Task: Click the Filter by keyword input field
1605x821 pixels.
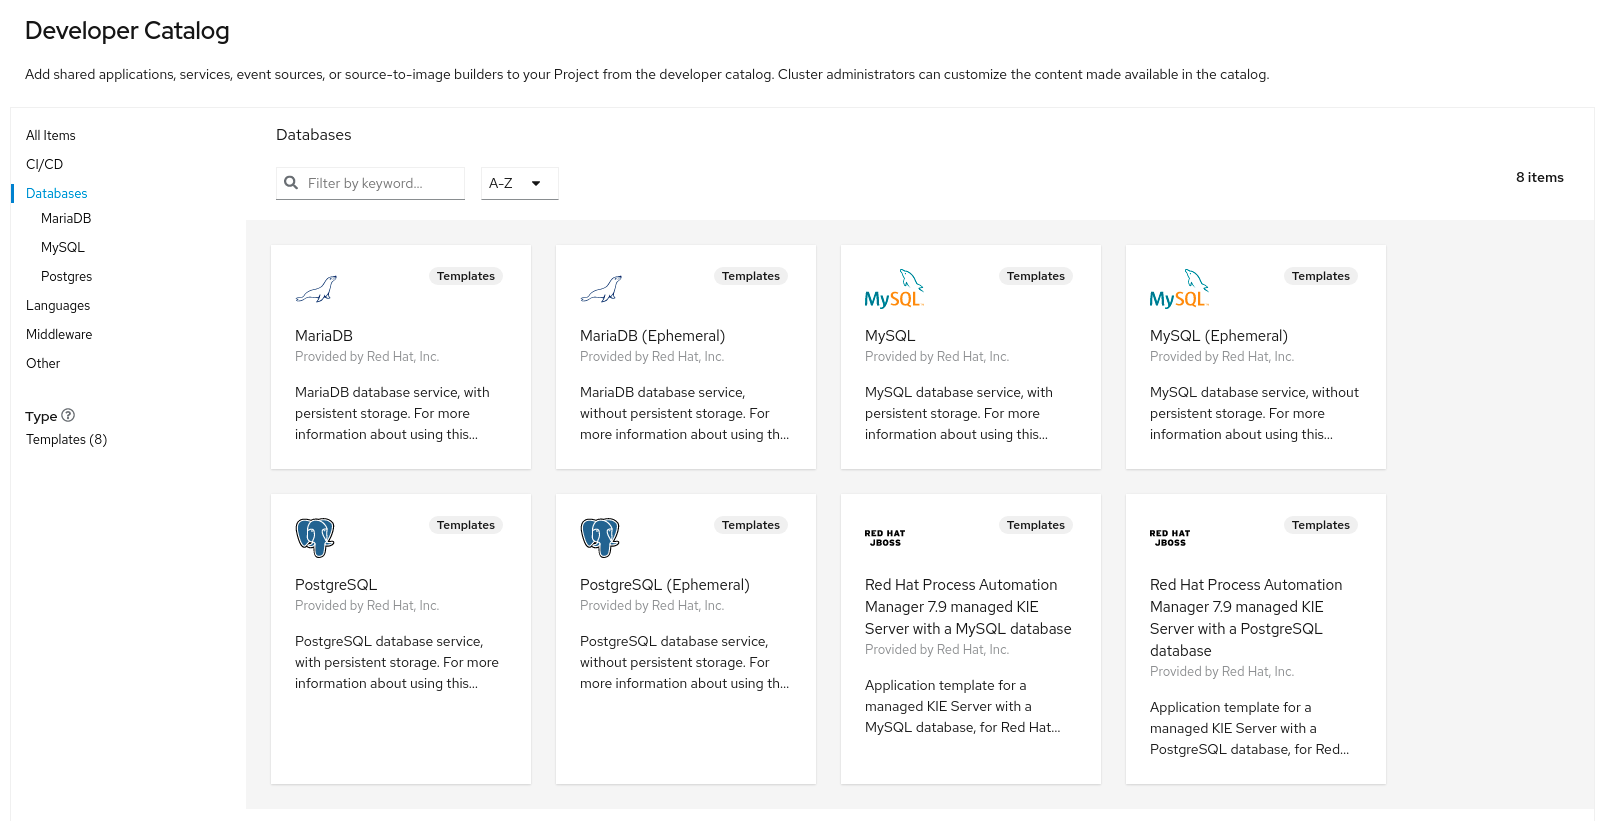Action: coord(370,183)
